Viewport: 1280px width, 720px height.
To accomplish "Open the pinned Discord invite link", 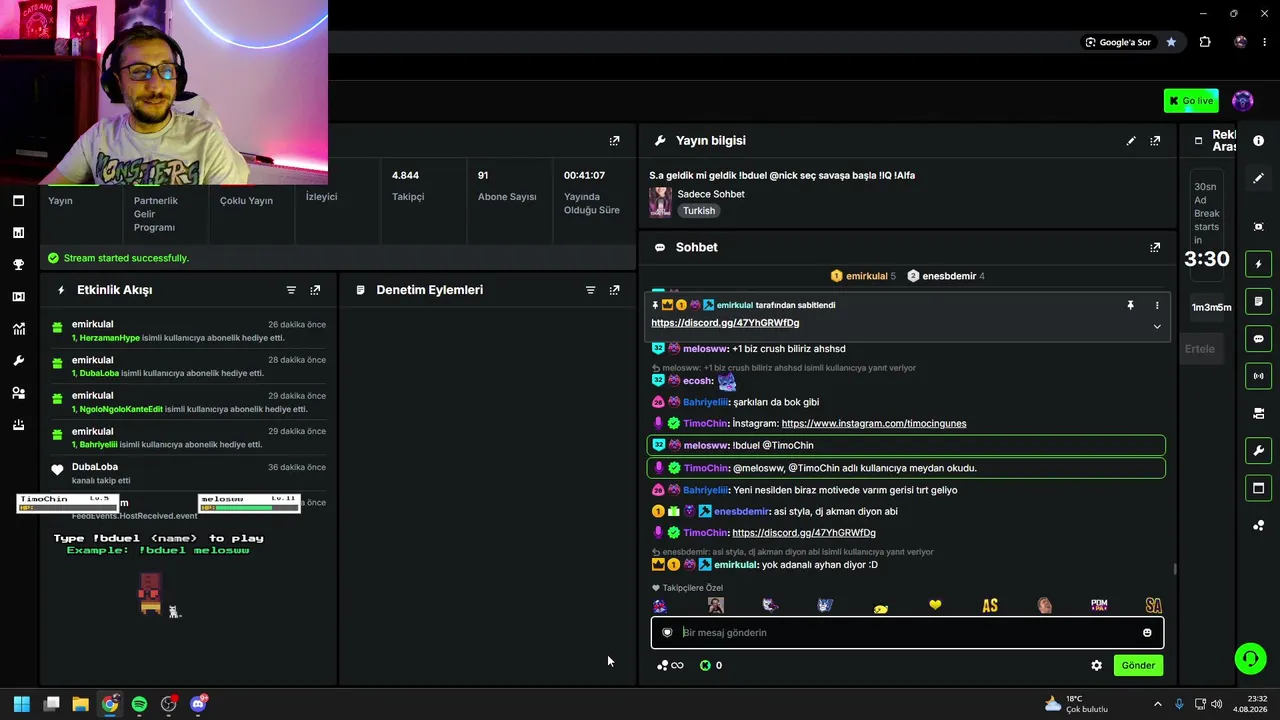I will (x=725, y=323).
